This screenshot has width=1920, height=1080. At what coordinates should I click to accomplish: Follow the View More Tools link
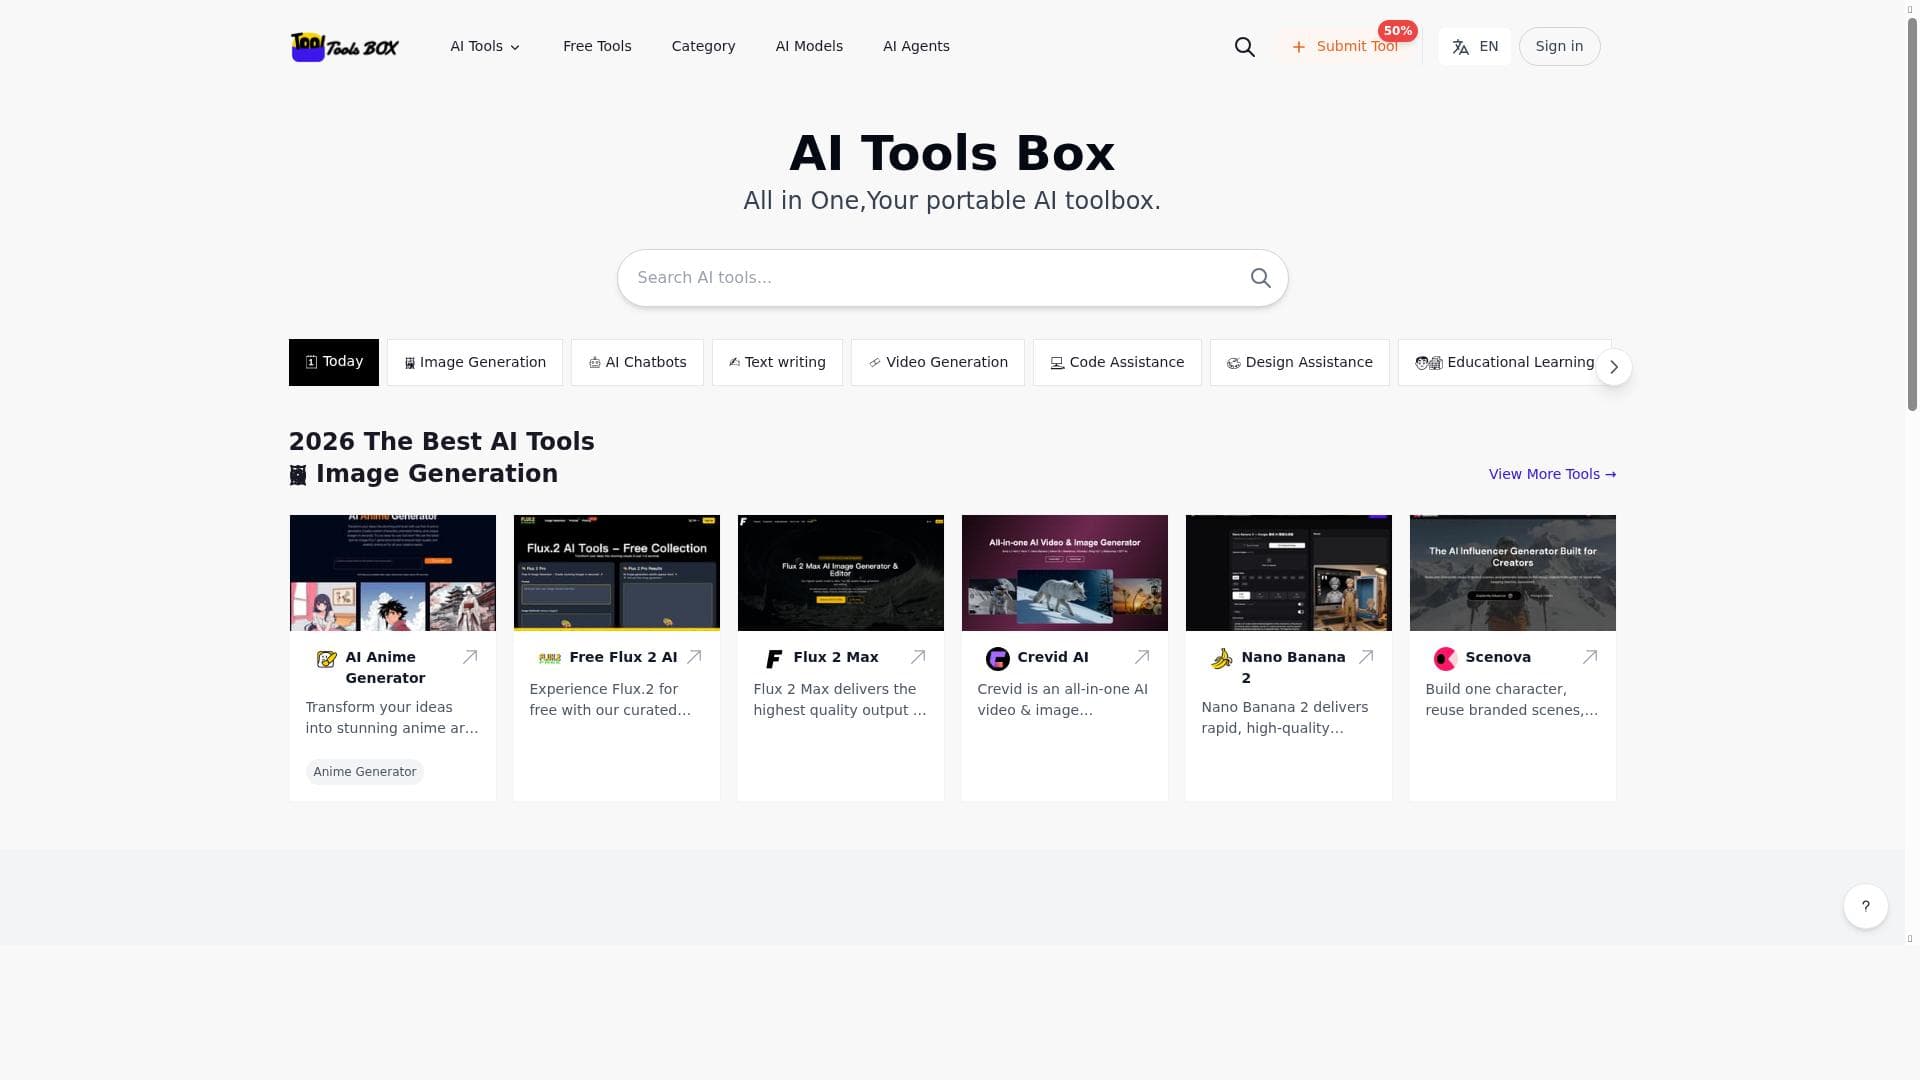1551,474
